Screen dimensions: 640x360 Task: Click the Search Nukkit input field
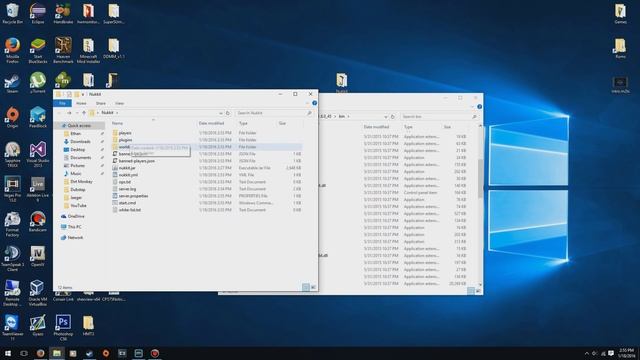(x=274, y=113)
